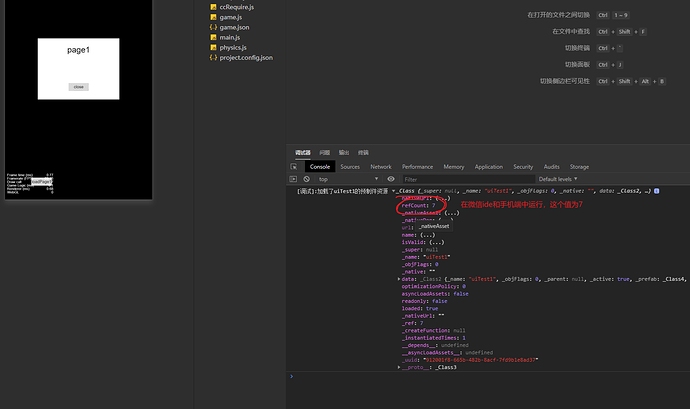Click the _createFunction: null property
690x409 pixels.
pyautogui.click(x=433, y=331)
